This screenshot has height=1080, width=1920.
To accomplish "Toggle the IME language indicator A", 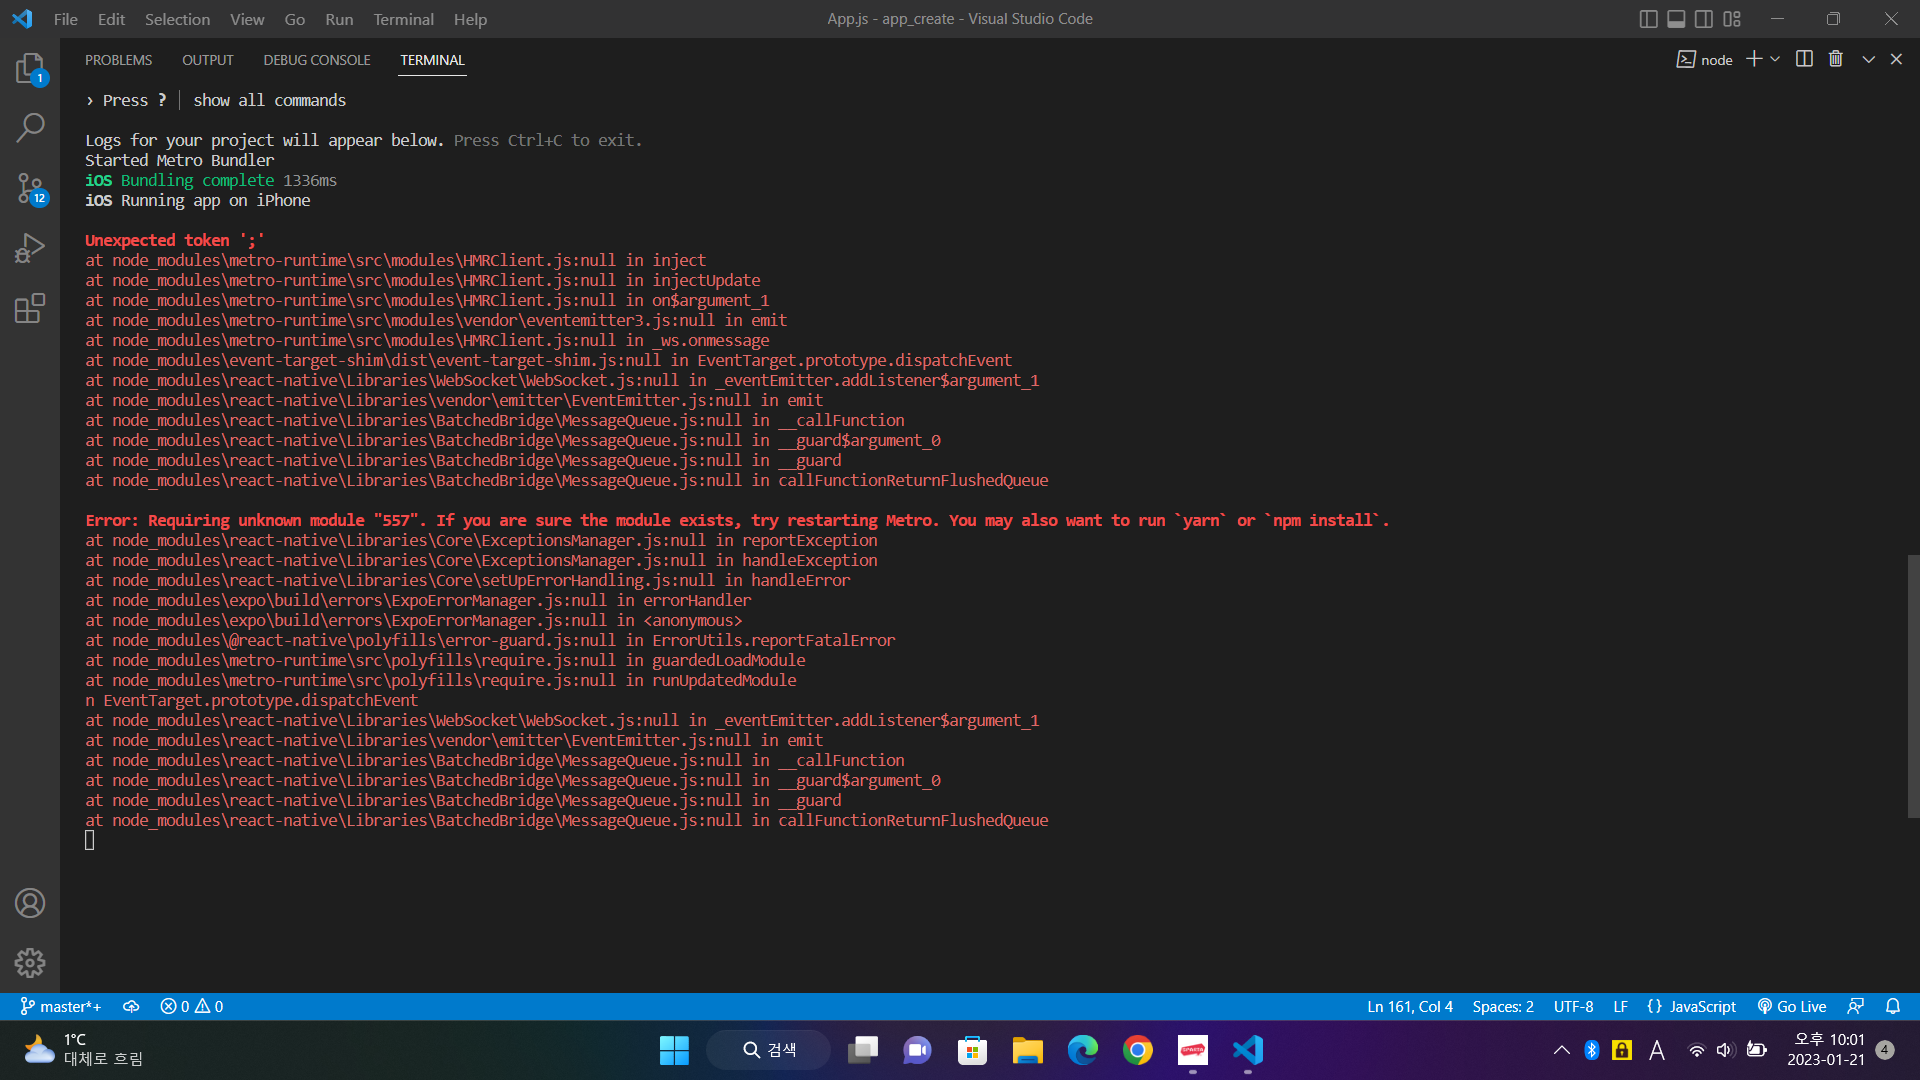I will pos(1657,1050).
